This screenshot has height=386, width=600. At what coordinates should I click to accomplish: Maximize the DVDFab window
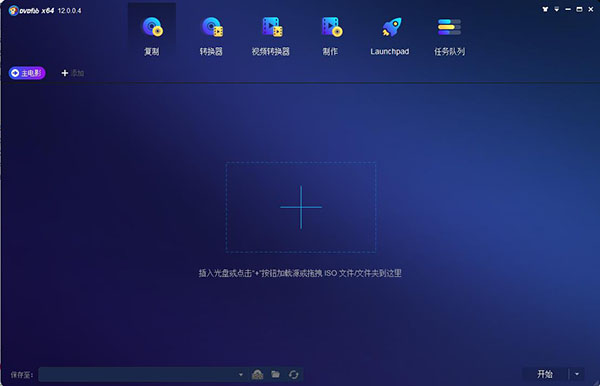click(x=579, y=9)
